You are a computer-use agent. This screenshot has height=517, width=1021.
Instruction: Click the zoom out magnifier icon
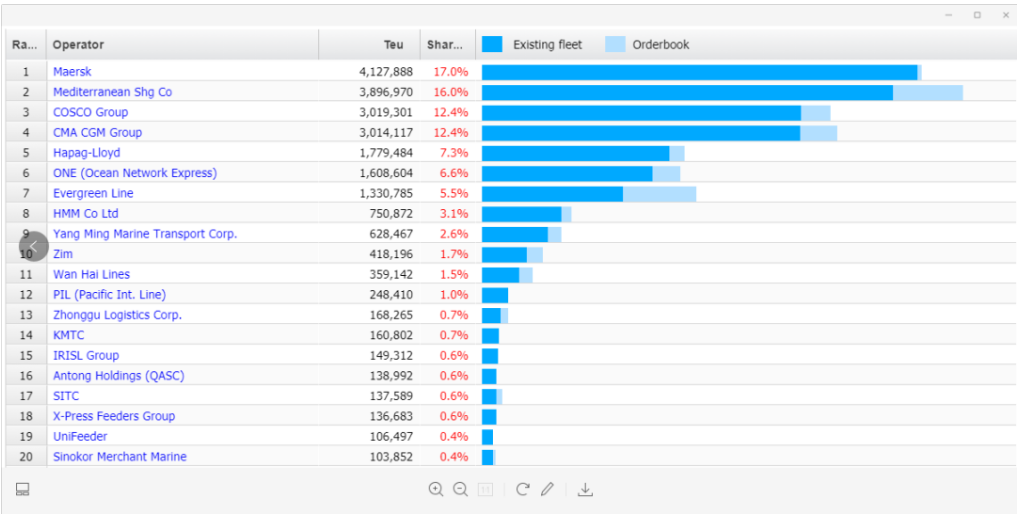(x=460, y=489)
